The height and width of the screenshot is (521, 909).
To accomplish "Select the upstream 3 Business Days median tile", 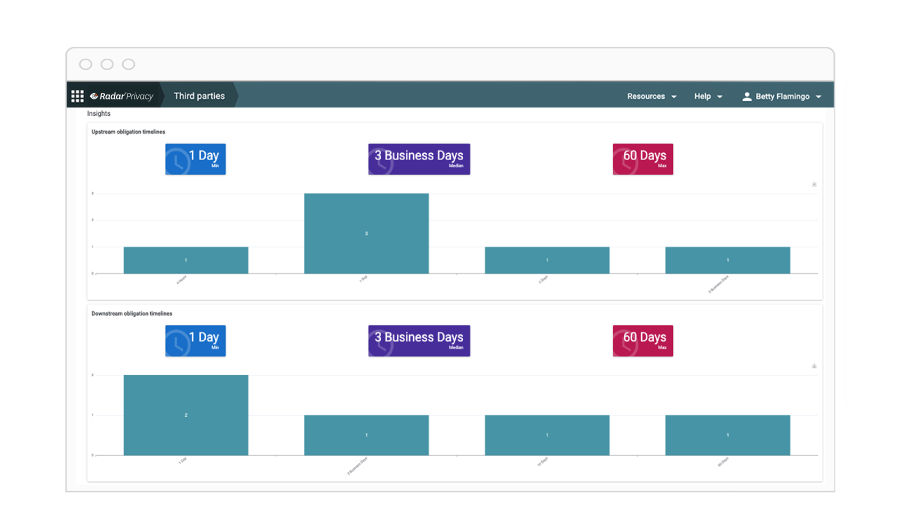I will (418, 159).
